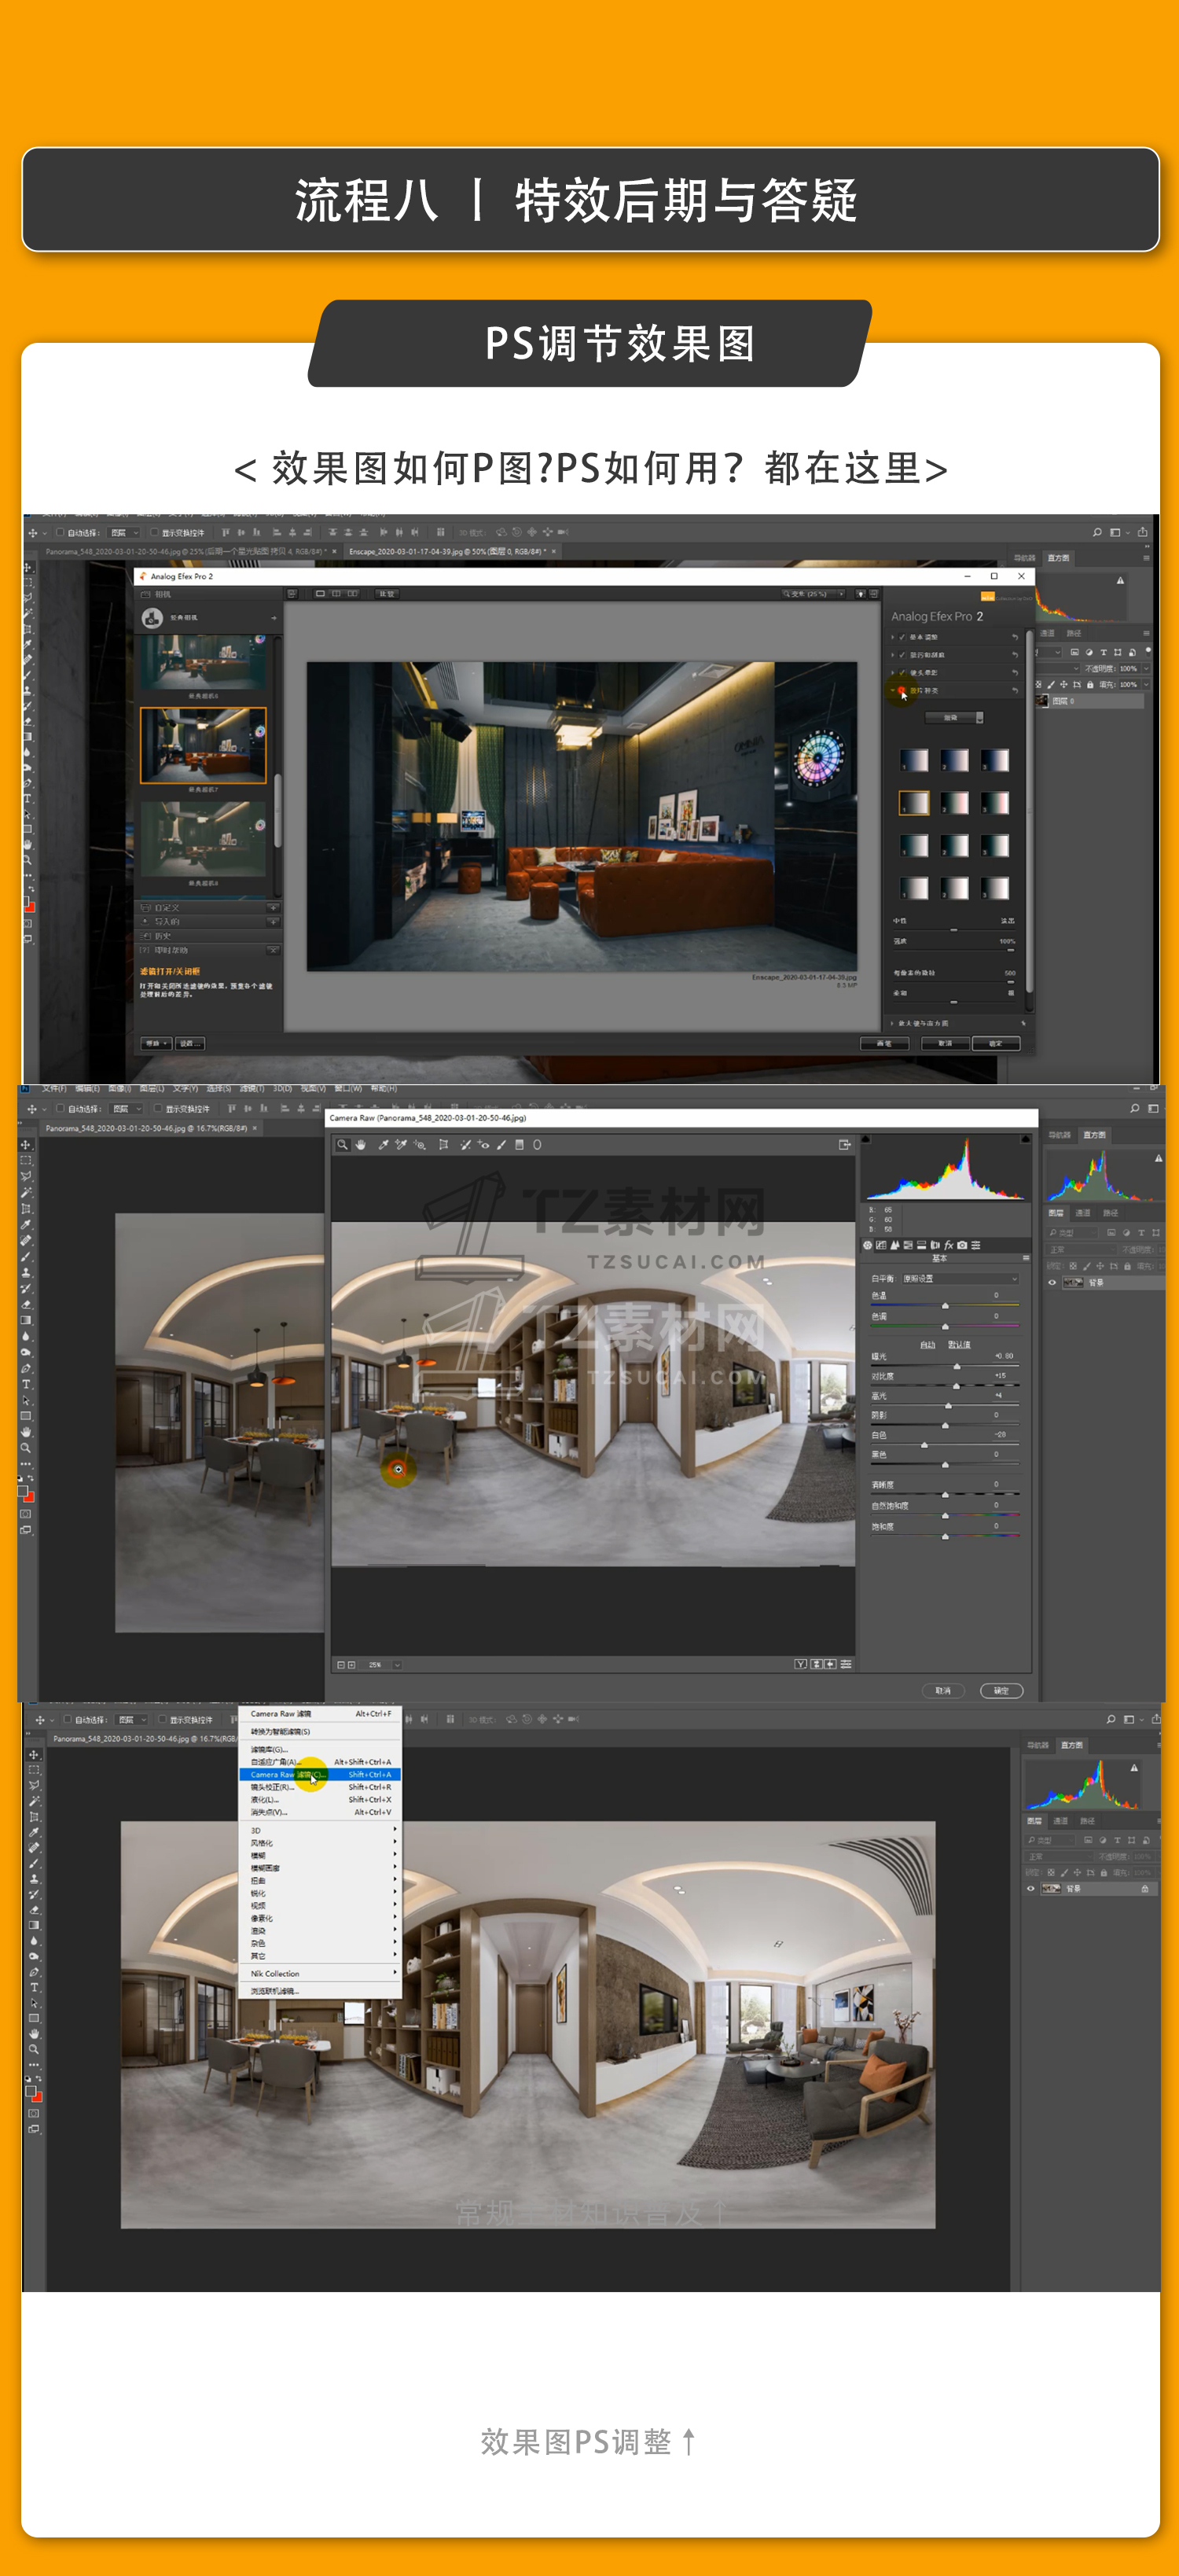Viewport: 1179px width, 2576px height.
Task: Open Camera Raw full screen toggle icon
Action: (844, 1145)
